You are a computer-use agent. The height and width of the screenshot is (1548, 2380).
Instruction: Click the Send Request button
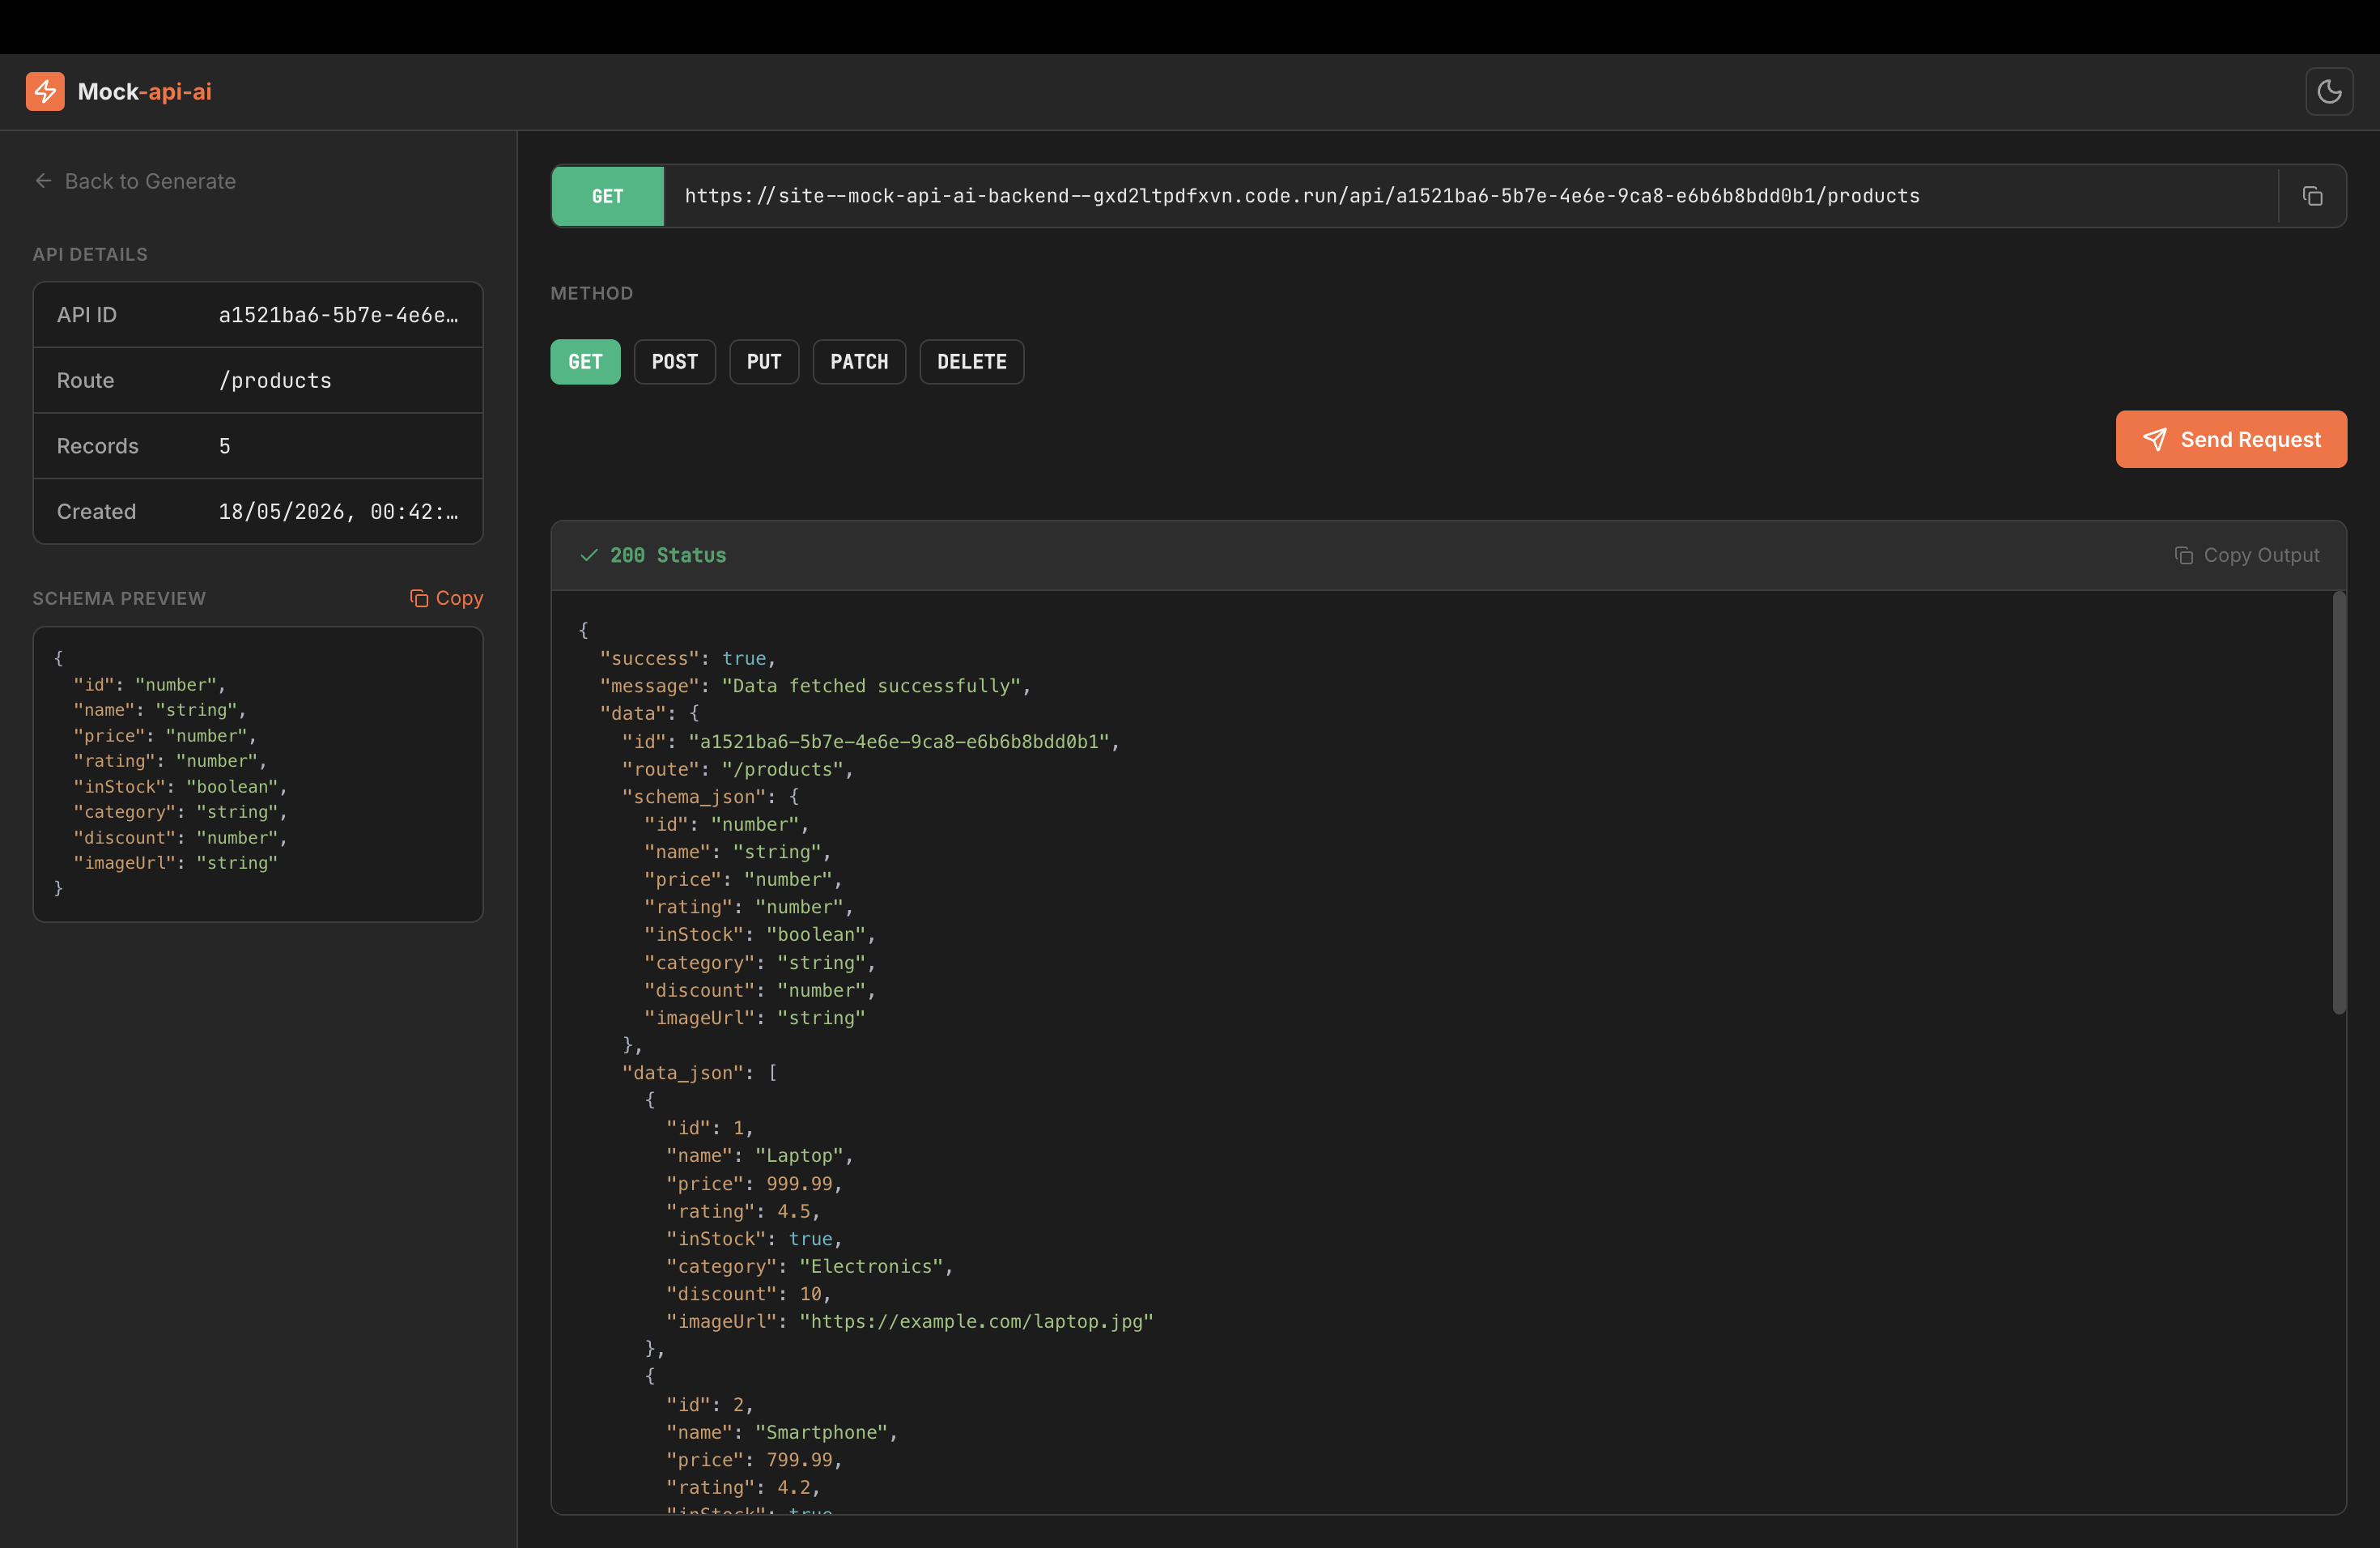[x=2231, y=439]
